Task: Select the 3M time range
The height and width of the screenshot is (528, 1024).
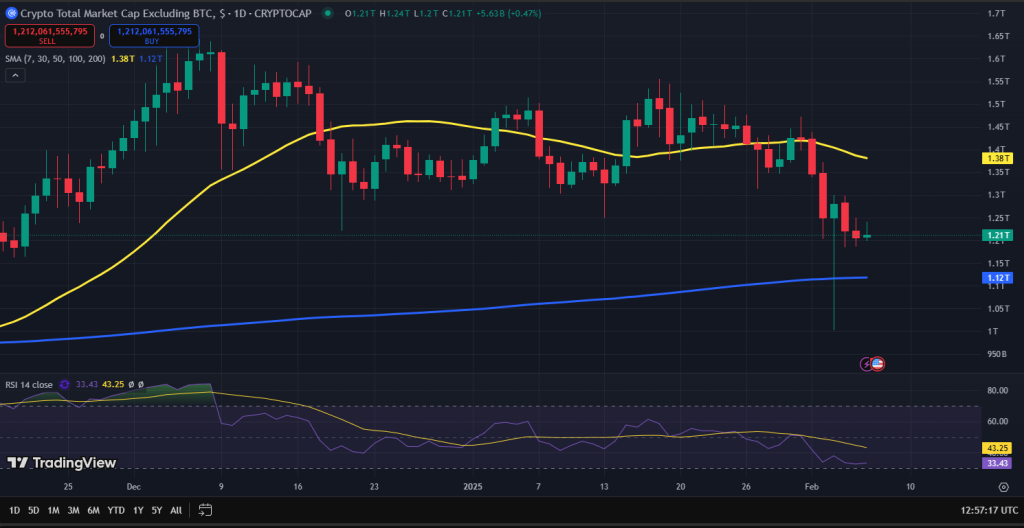Action: pos(73,510)
